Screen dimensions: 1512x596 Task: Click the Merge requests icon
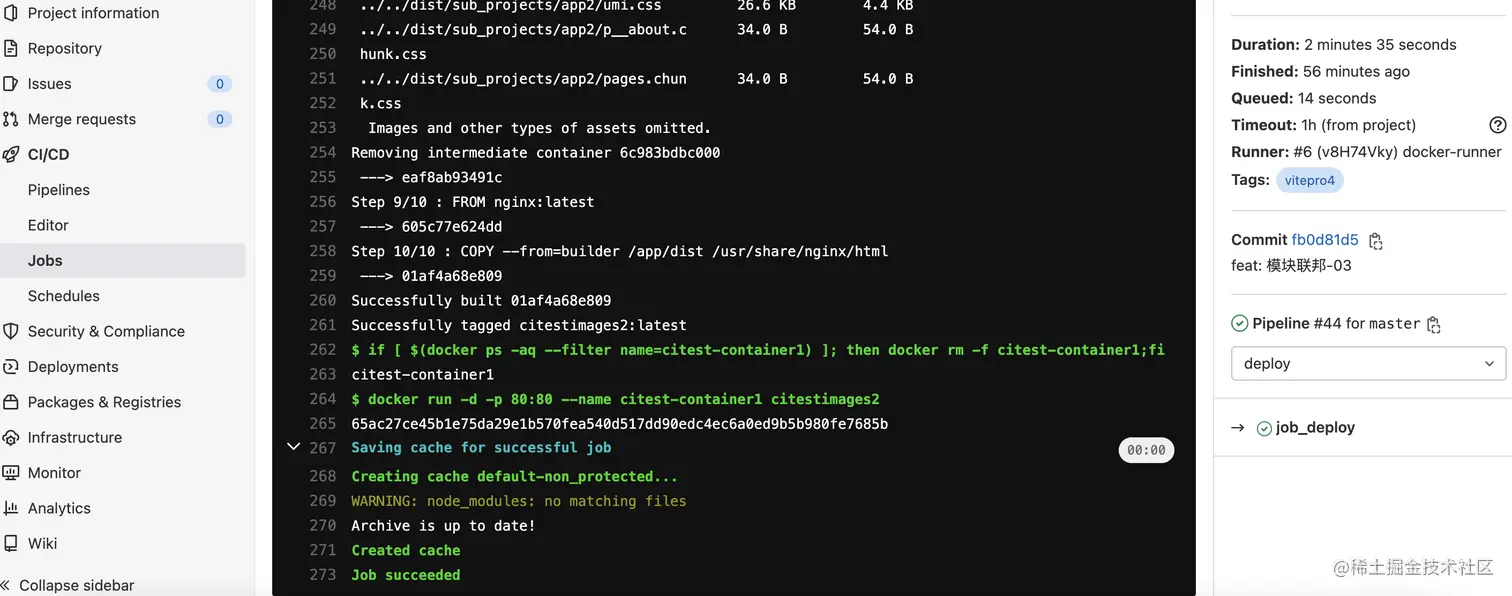(10, 119)
